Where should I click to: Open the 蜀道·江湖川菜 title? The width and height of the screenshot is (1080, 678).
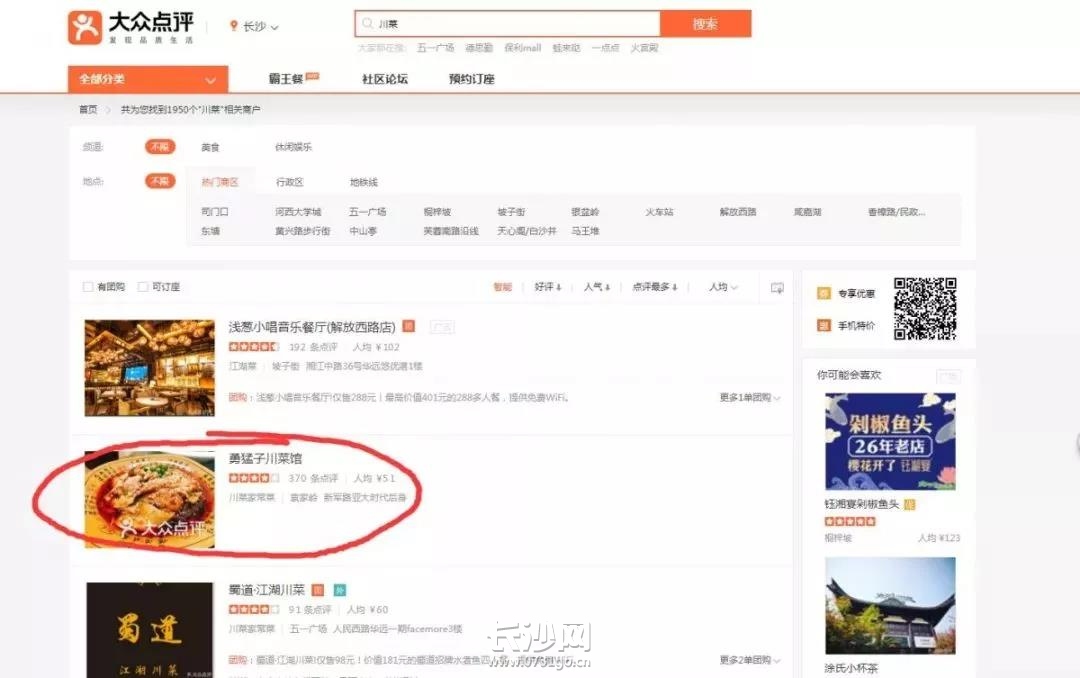point(267,590)
